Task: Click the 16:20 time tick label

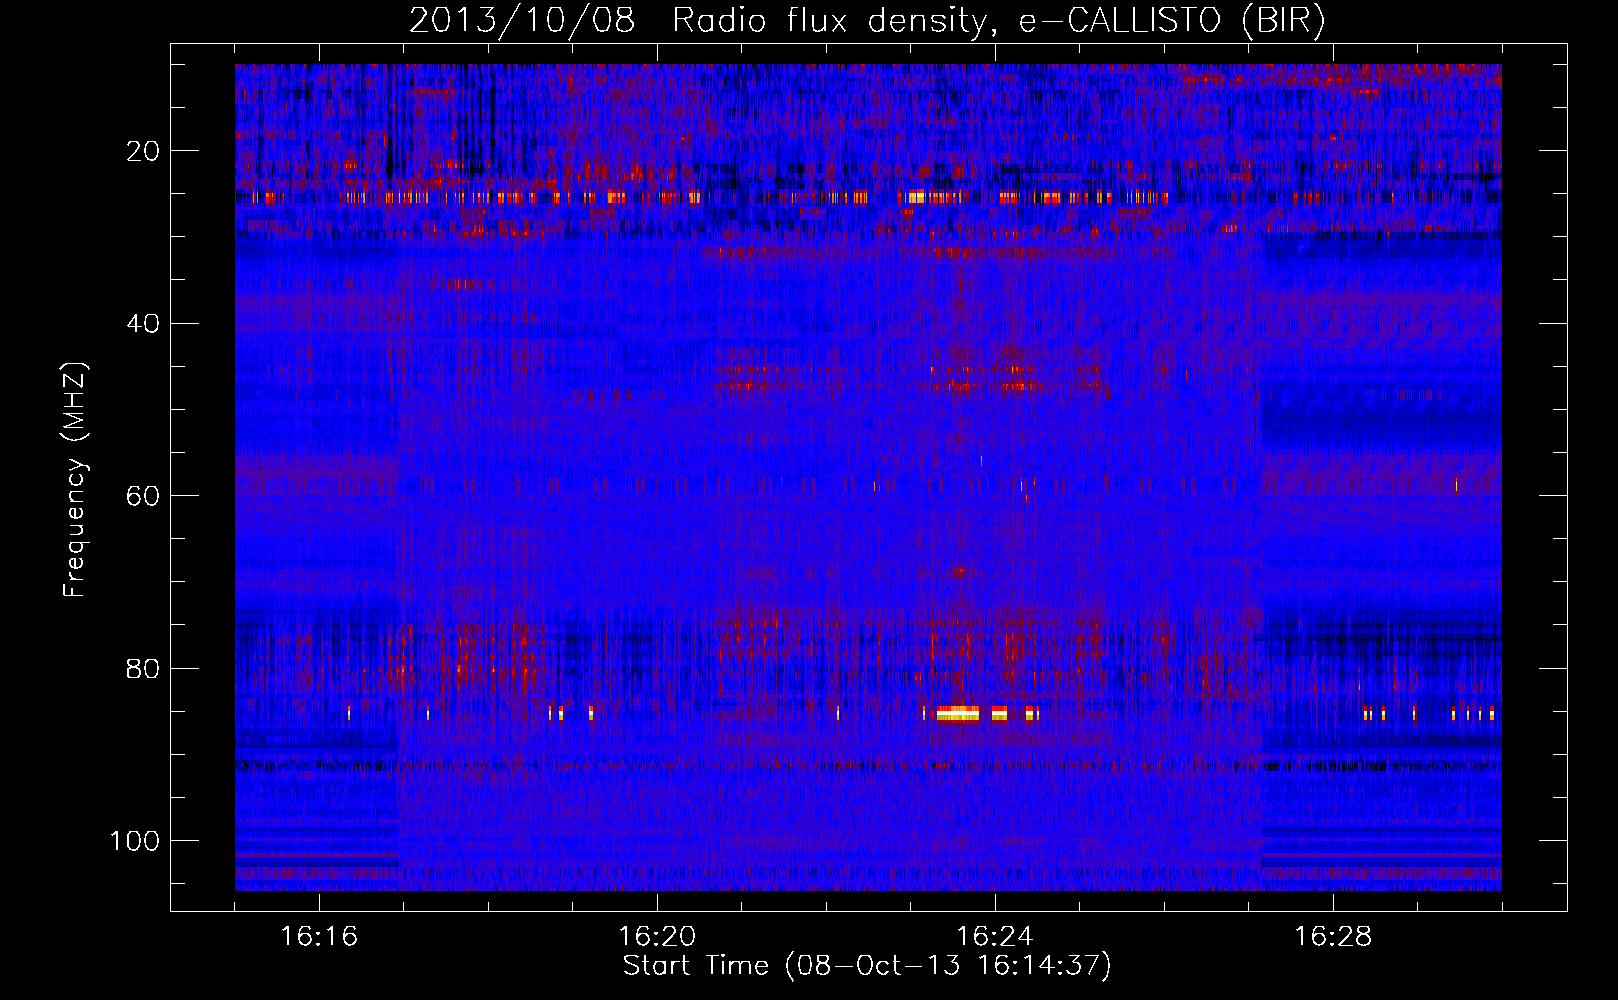Action: point(657,937)
